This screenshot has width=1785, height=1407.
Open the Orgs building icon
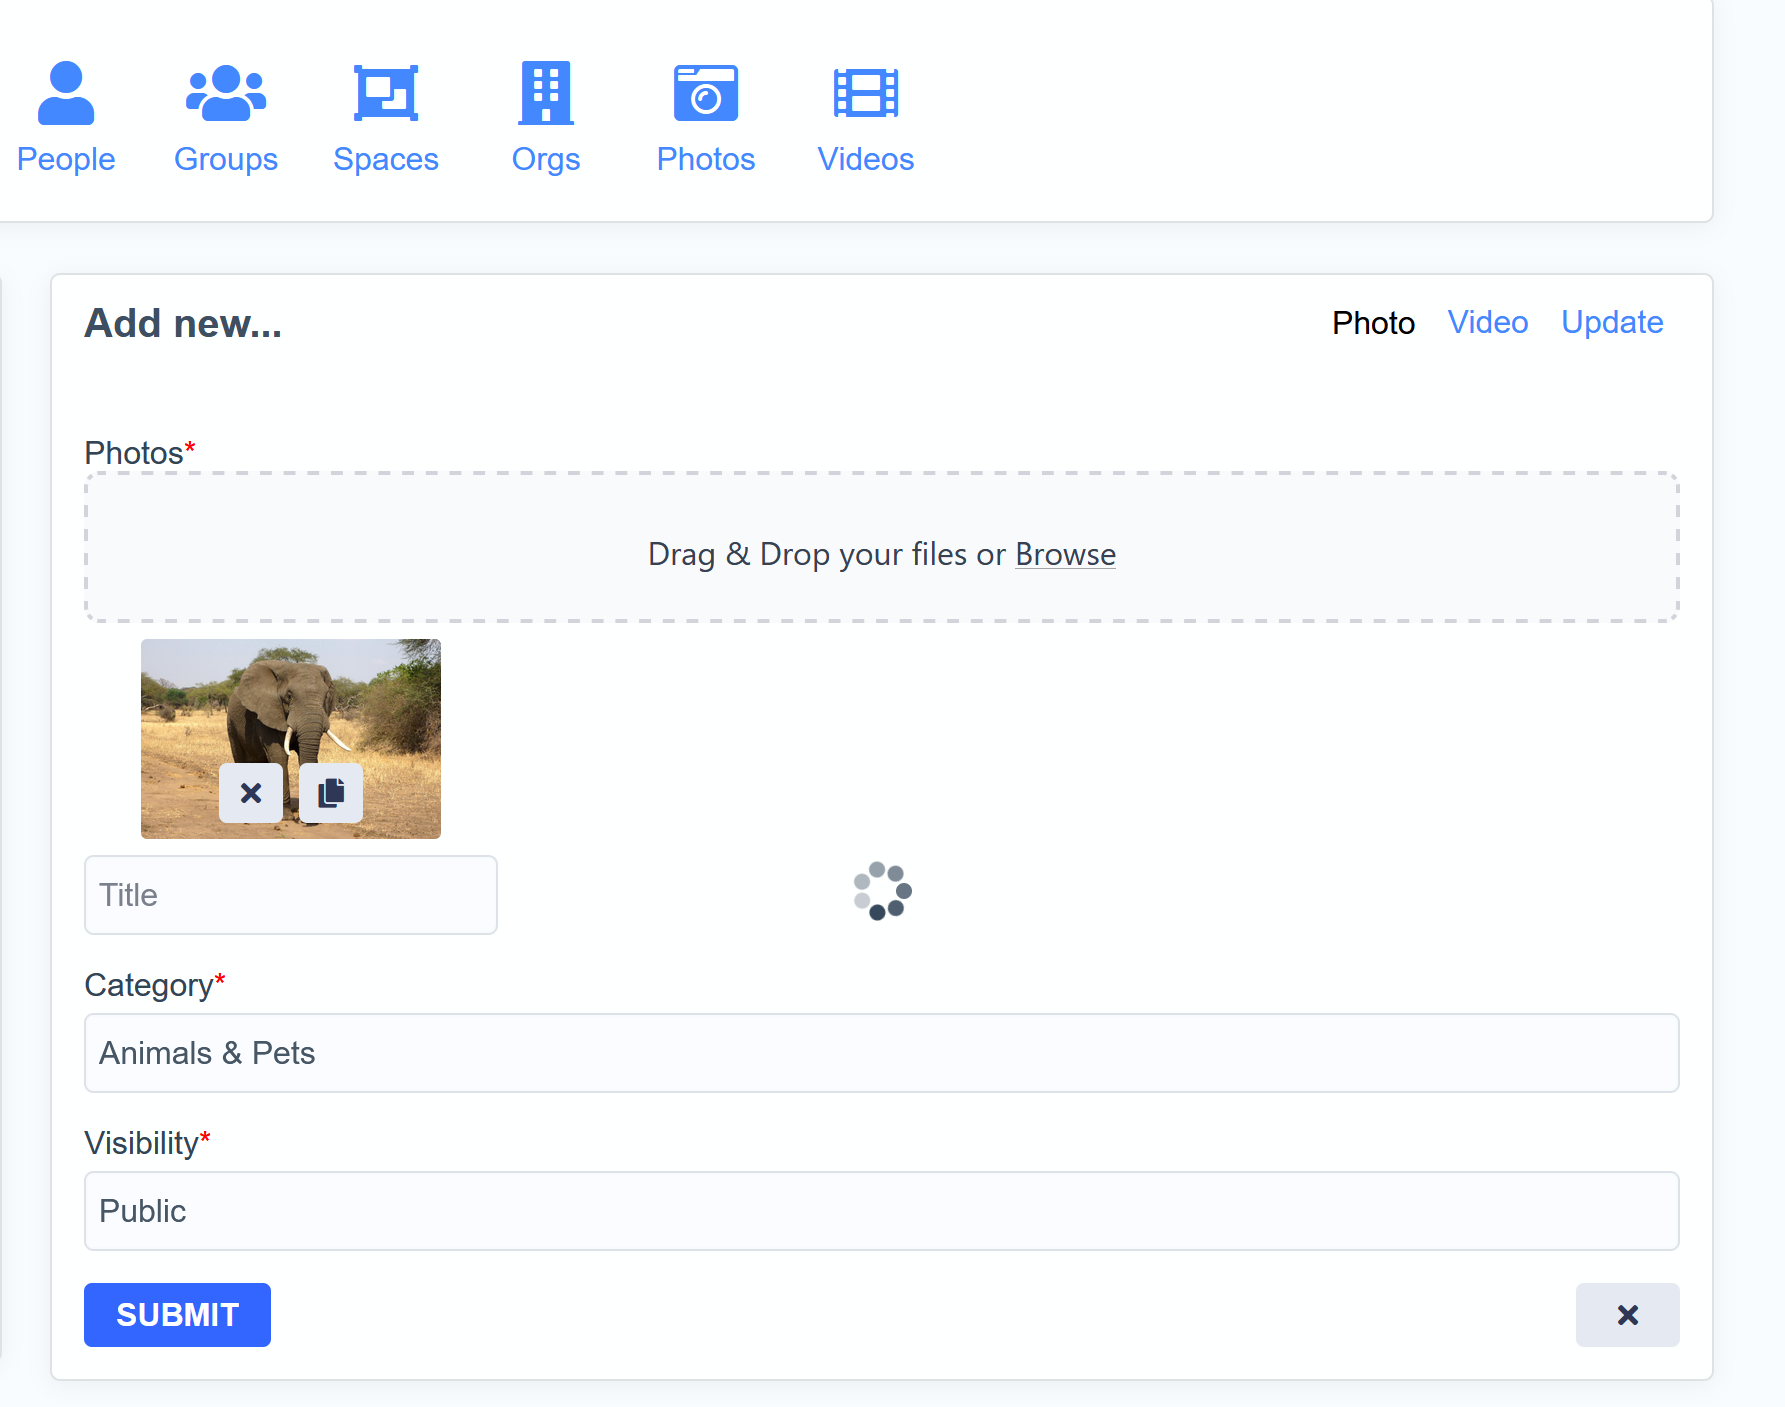tap(546, 93)
